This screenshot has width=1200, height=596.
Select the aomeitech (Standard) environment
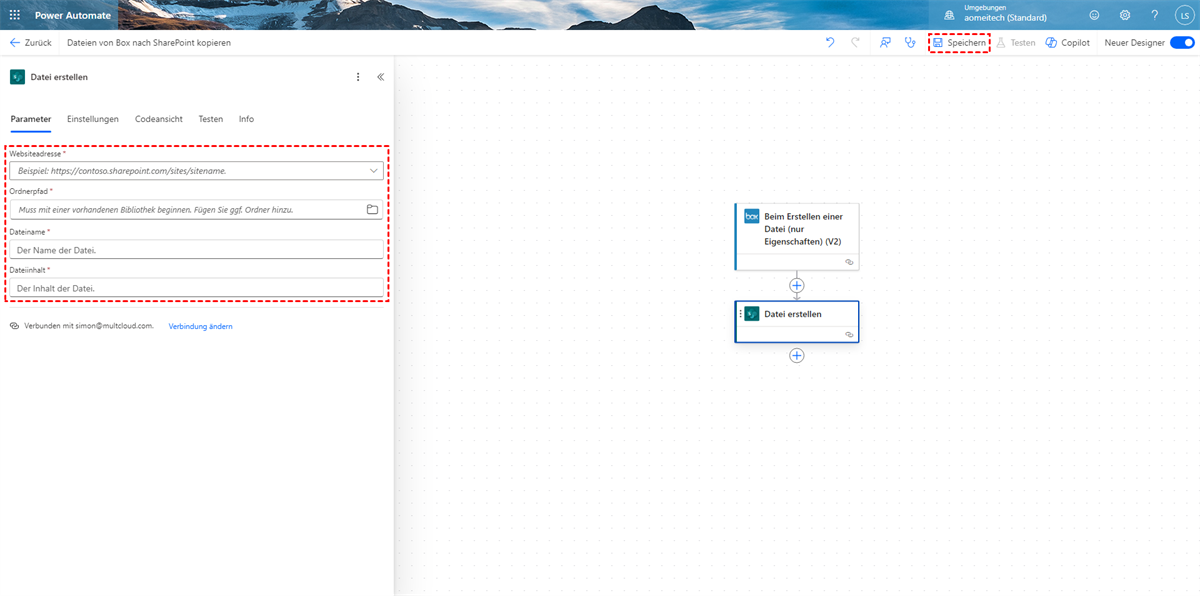click(x=1005, y=18)
